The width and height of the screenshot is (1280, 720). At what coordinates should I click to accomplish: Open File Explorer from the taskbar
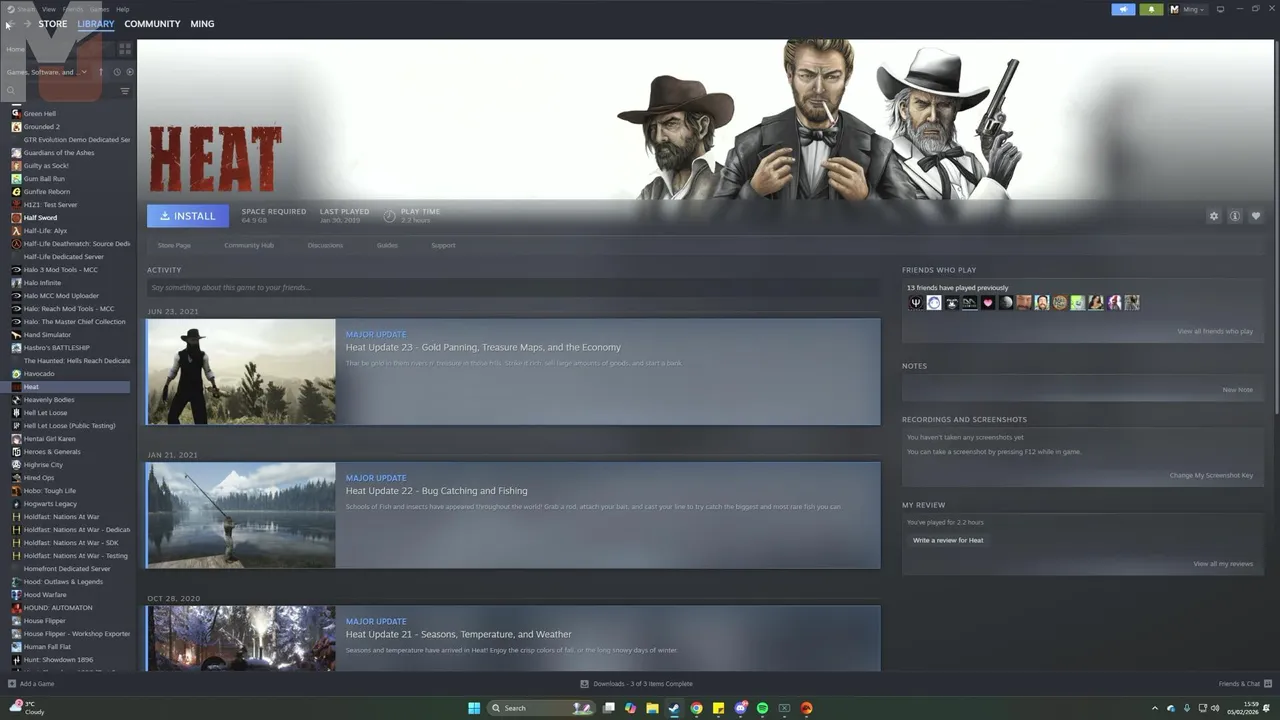click(652, 708)
